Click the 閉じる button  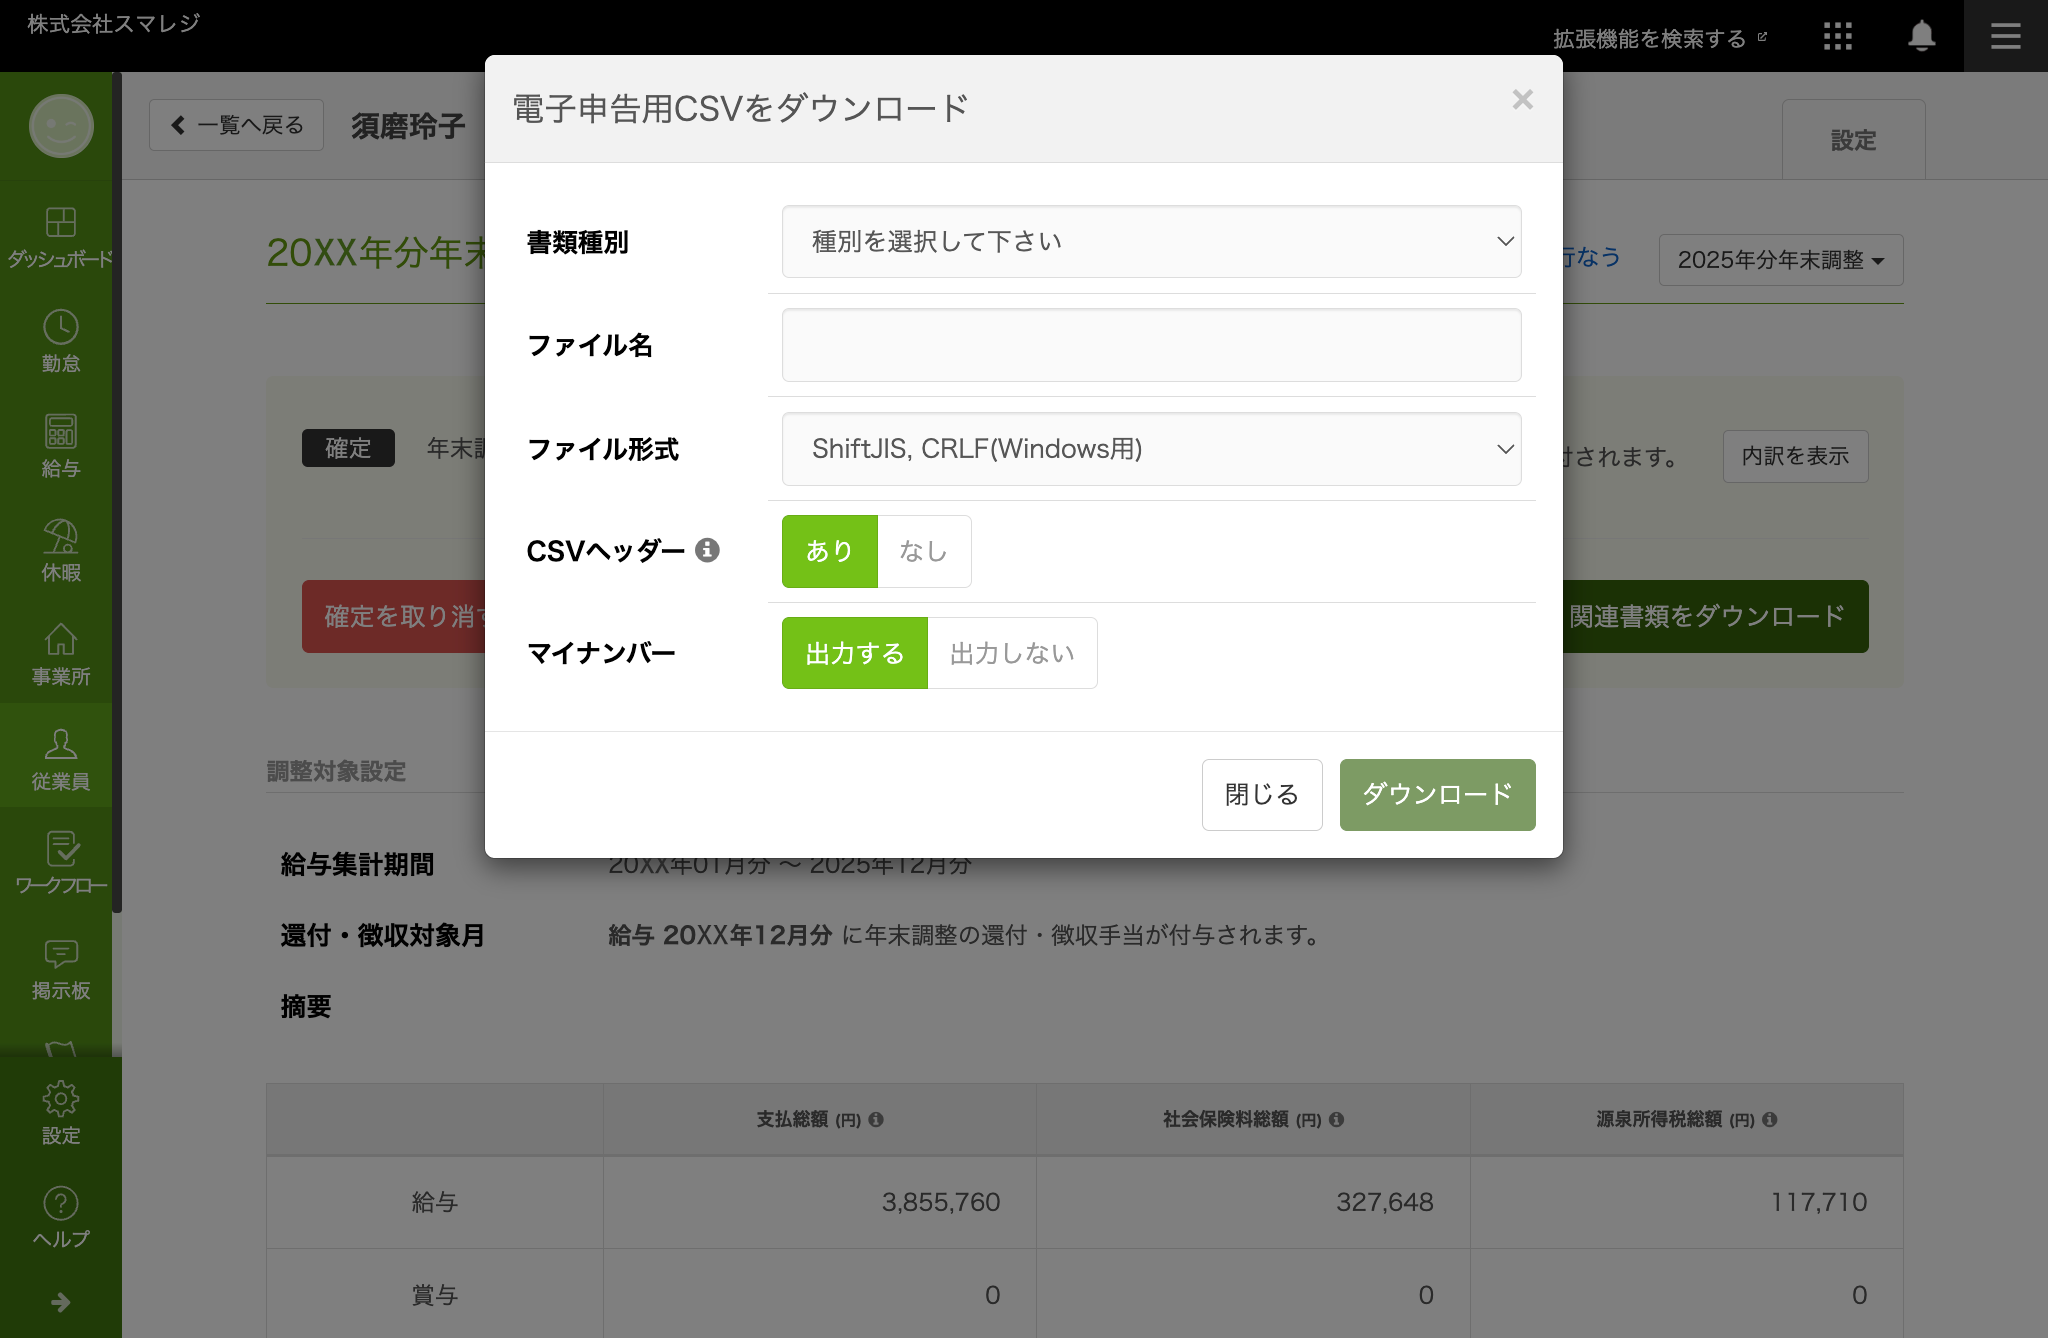pyautogui.click(x=1261, y=795)
